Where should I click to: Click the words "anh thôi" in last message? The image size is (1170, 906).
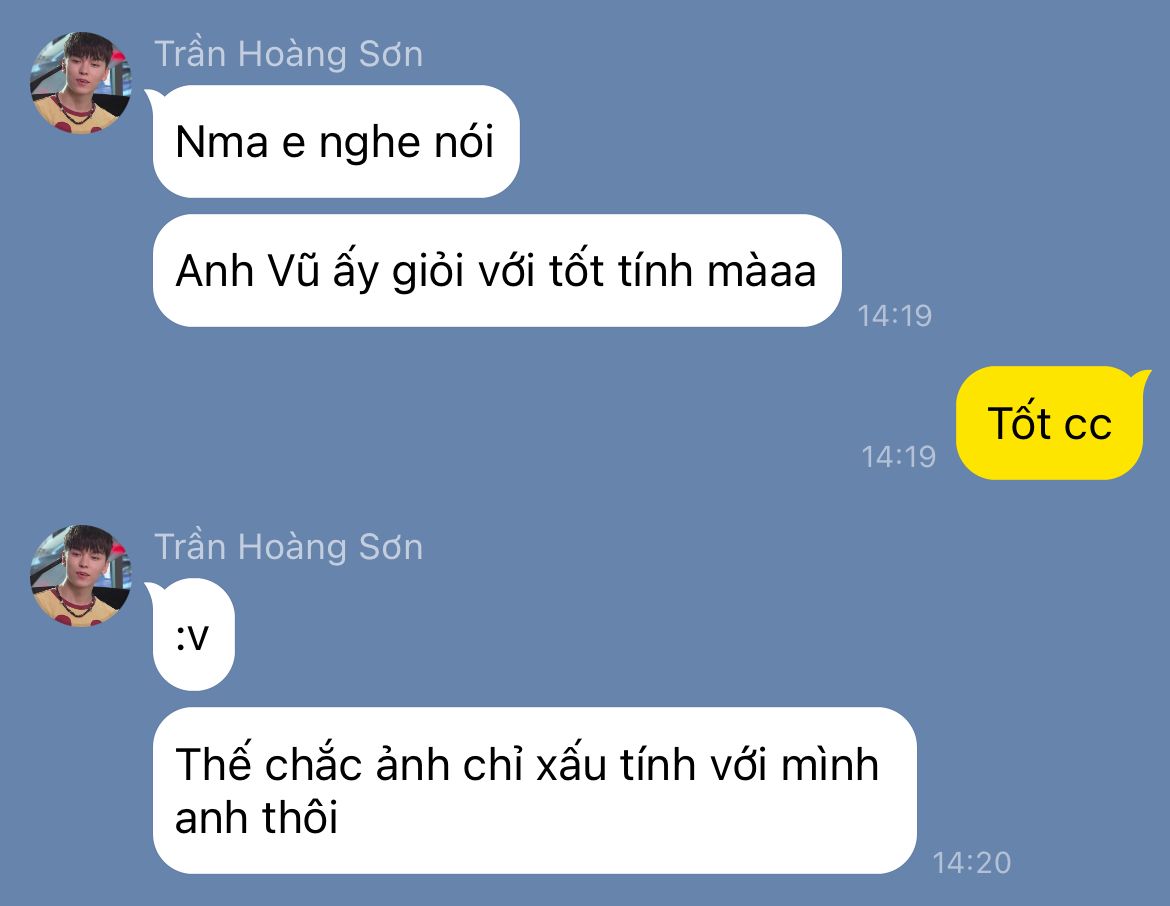(257, 817)
